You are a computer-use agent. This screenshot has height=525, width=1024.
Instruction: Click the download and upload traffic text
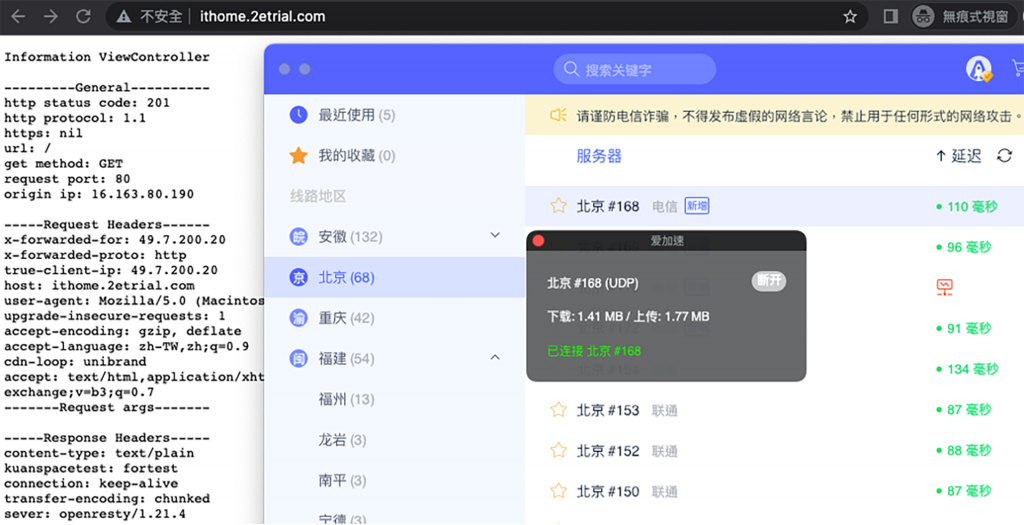point(628,317)
